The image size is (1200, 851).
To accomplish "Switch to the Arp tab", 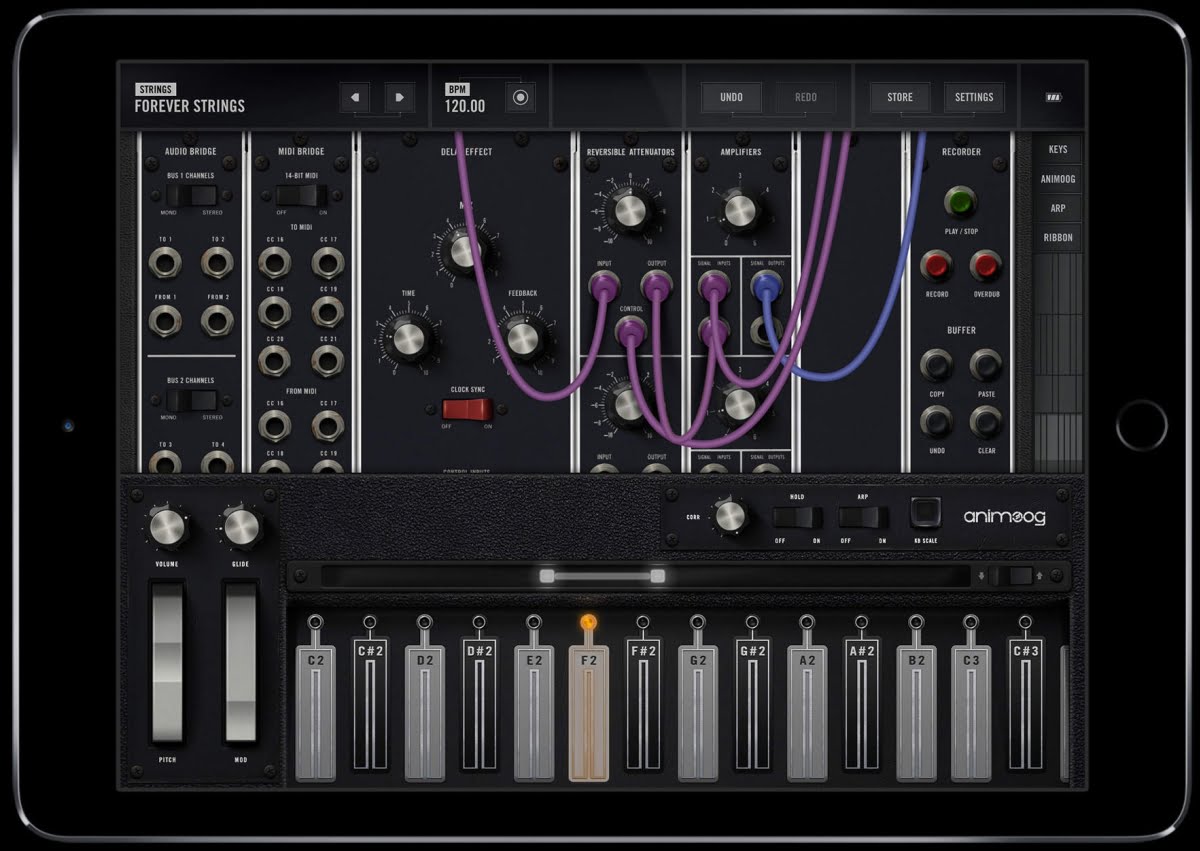I will (x=1058, y=208).
